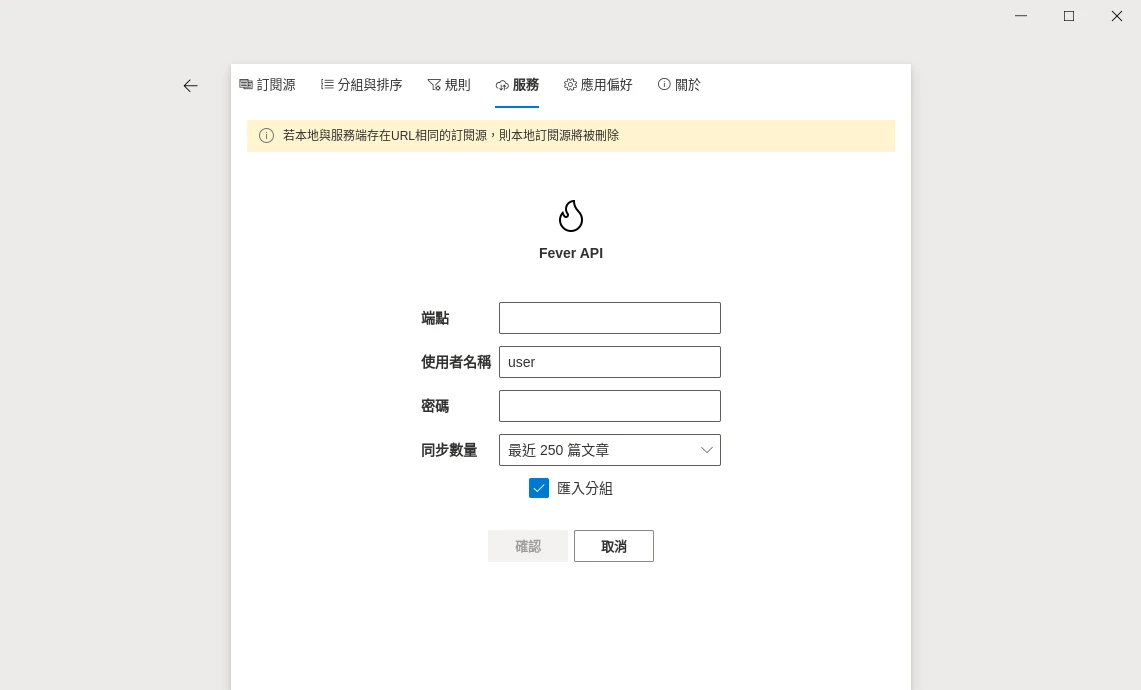
Task: Switch to the 分組與排序 tab
Action: (361, 85)
